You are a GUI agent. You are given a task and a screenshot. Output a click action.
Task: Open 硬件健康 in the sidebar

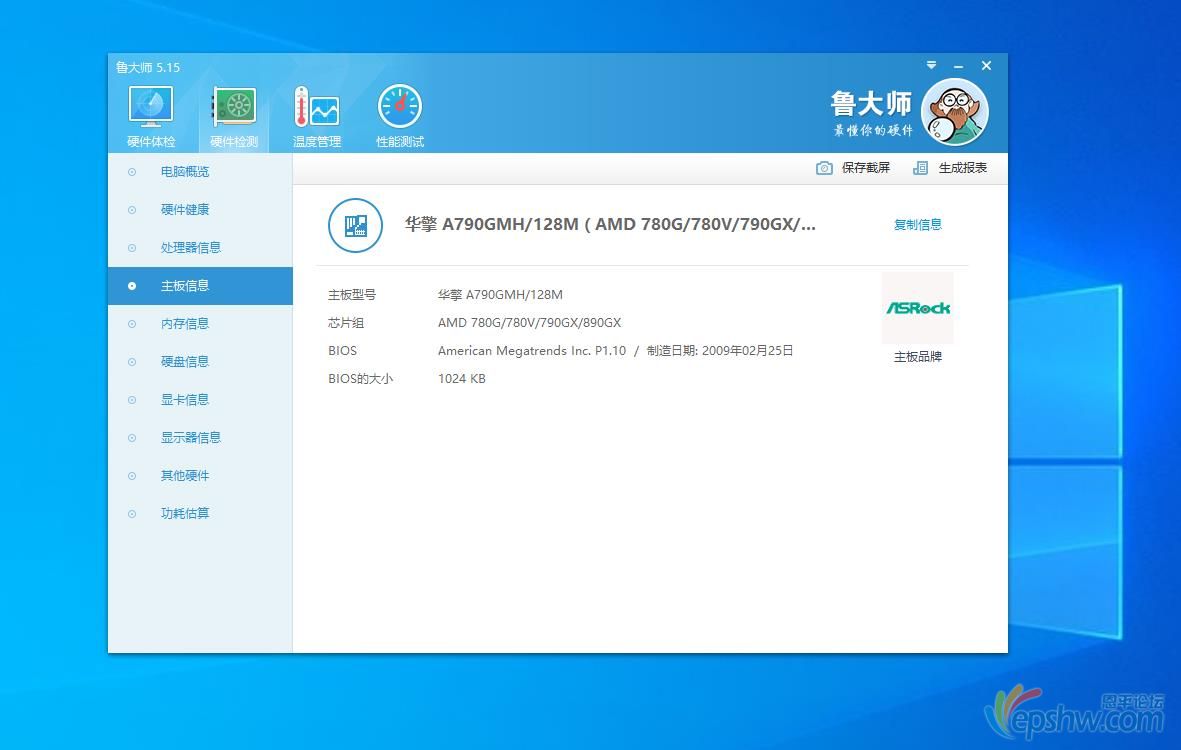click(200, 209)
